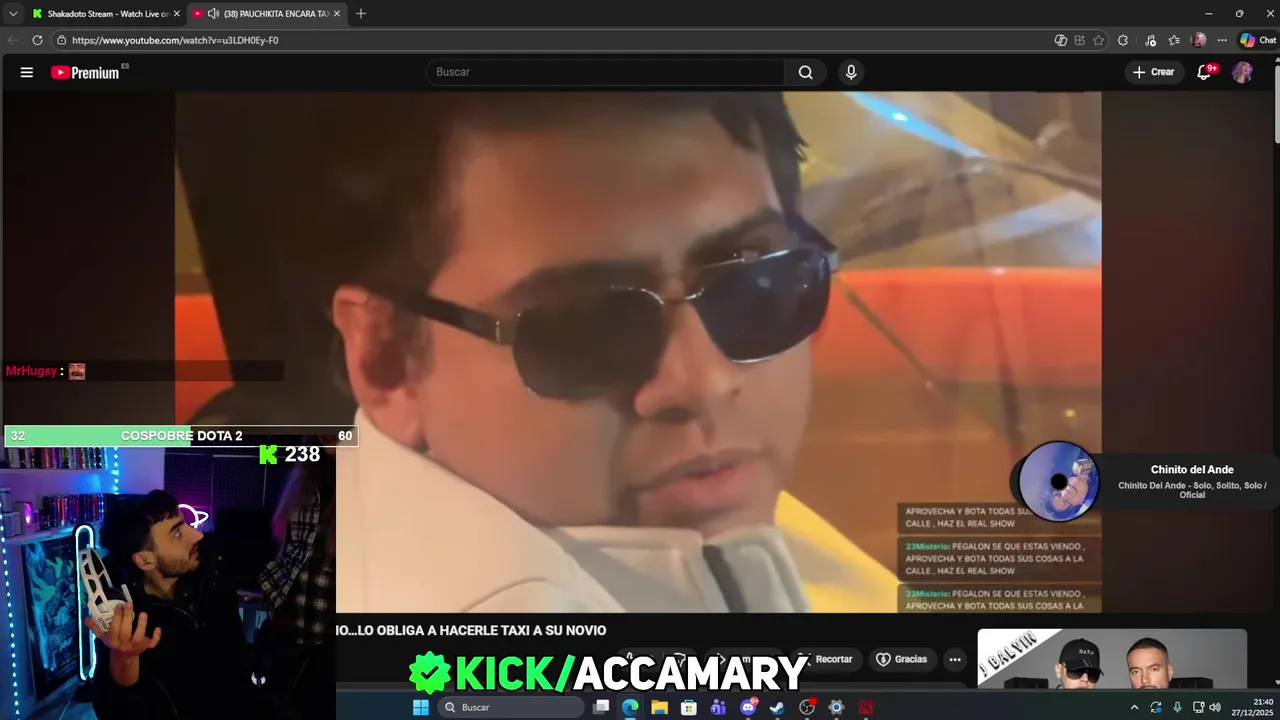
Task: Go back with the browser back arrow
Action: click(13, 40)
